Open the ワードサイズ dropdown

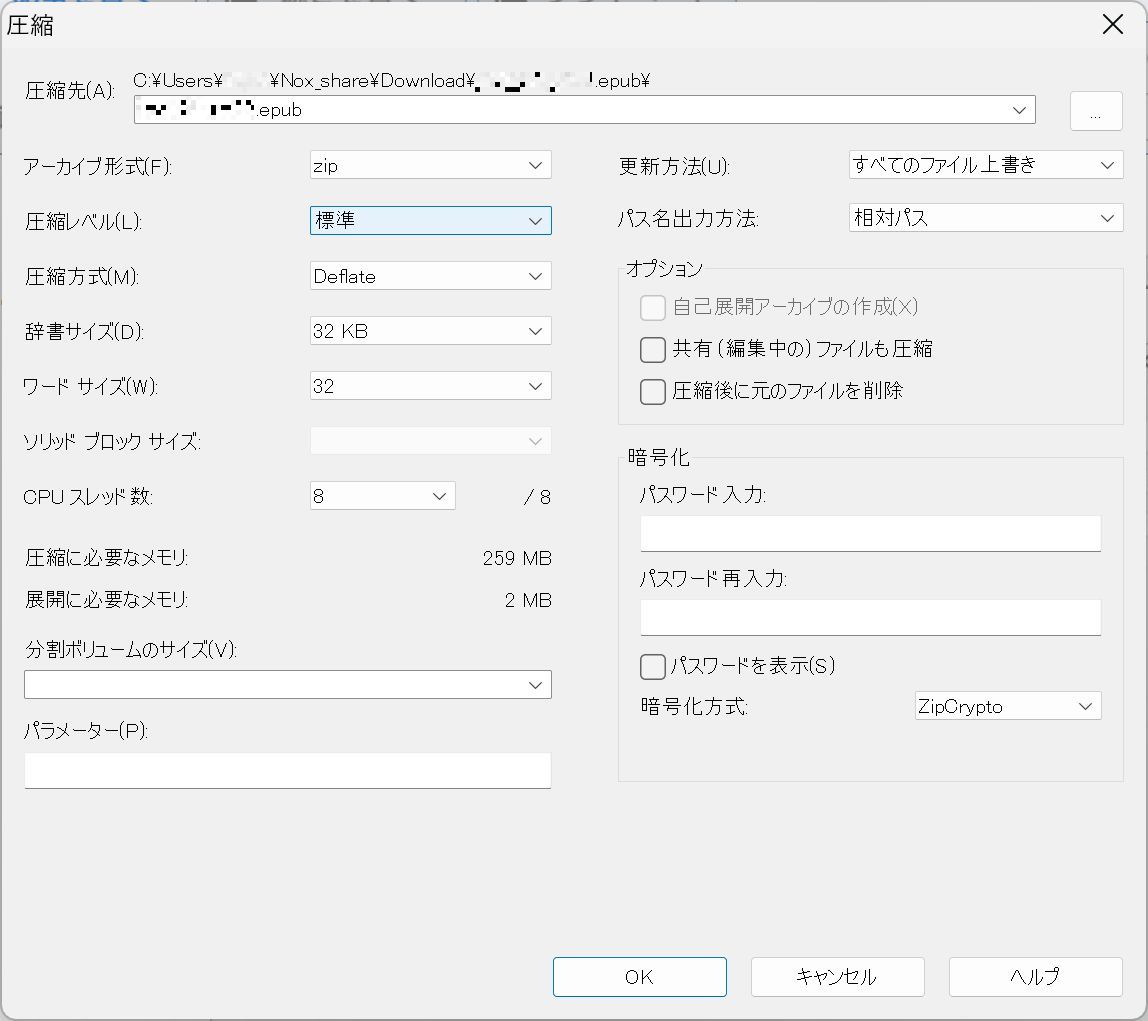pos(430,386)
